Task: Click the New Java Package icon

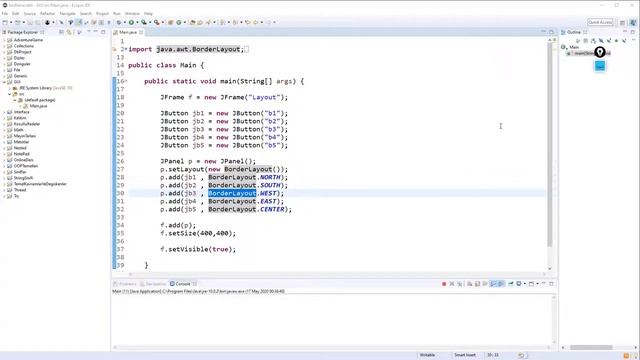Action: click(171, 22)
